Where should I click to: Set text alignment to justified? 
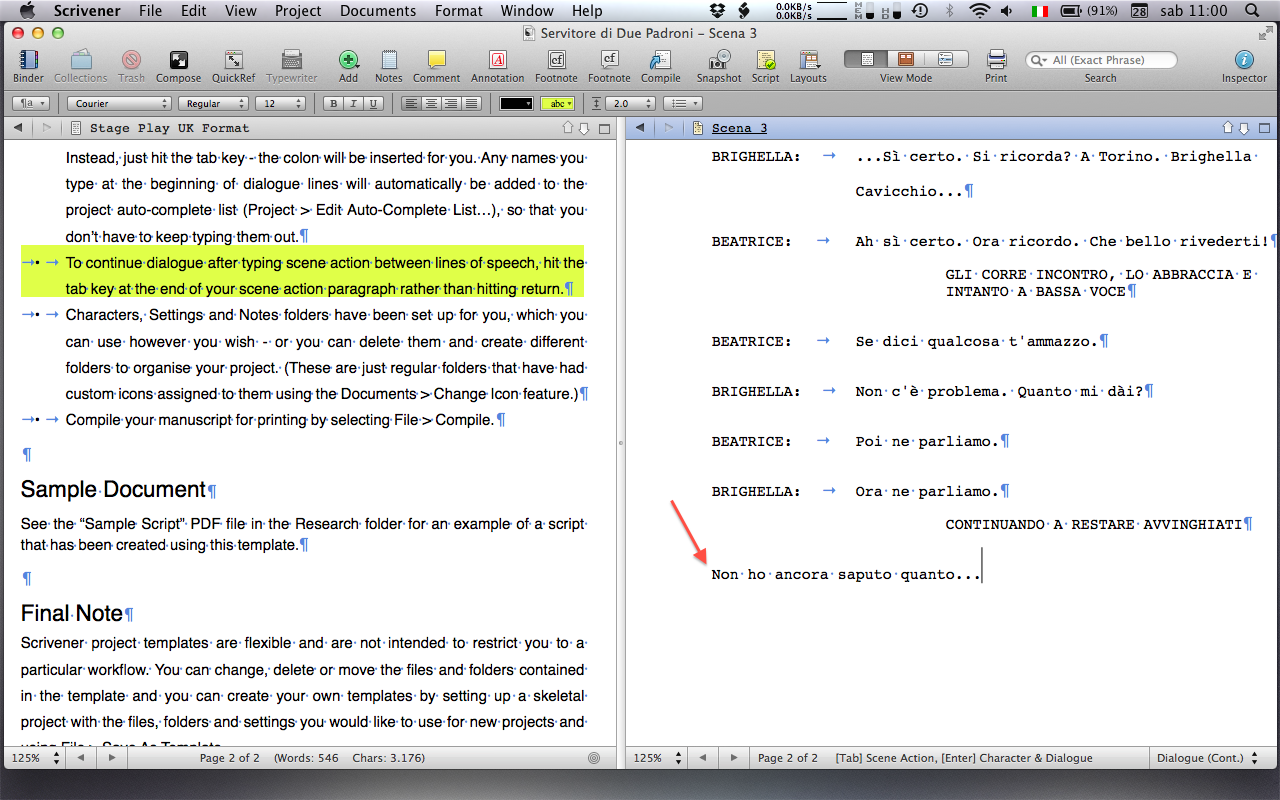472,103
